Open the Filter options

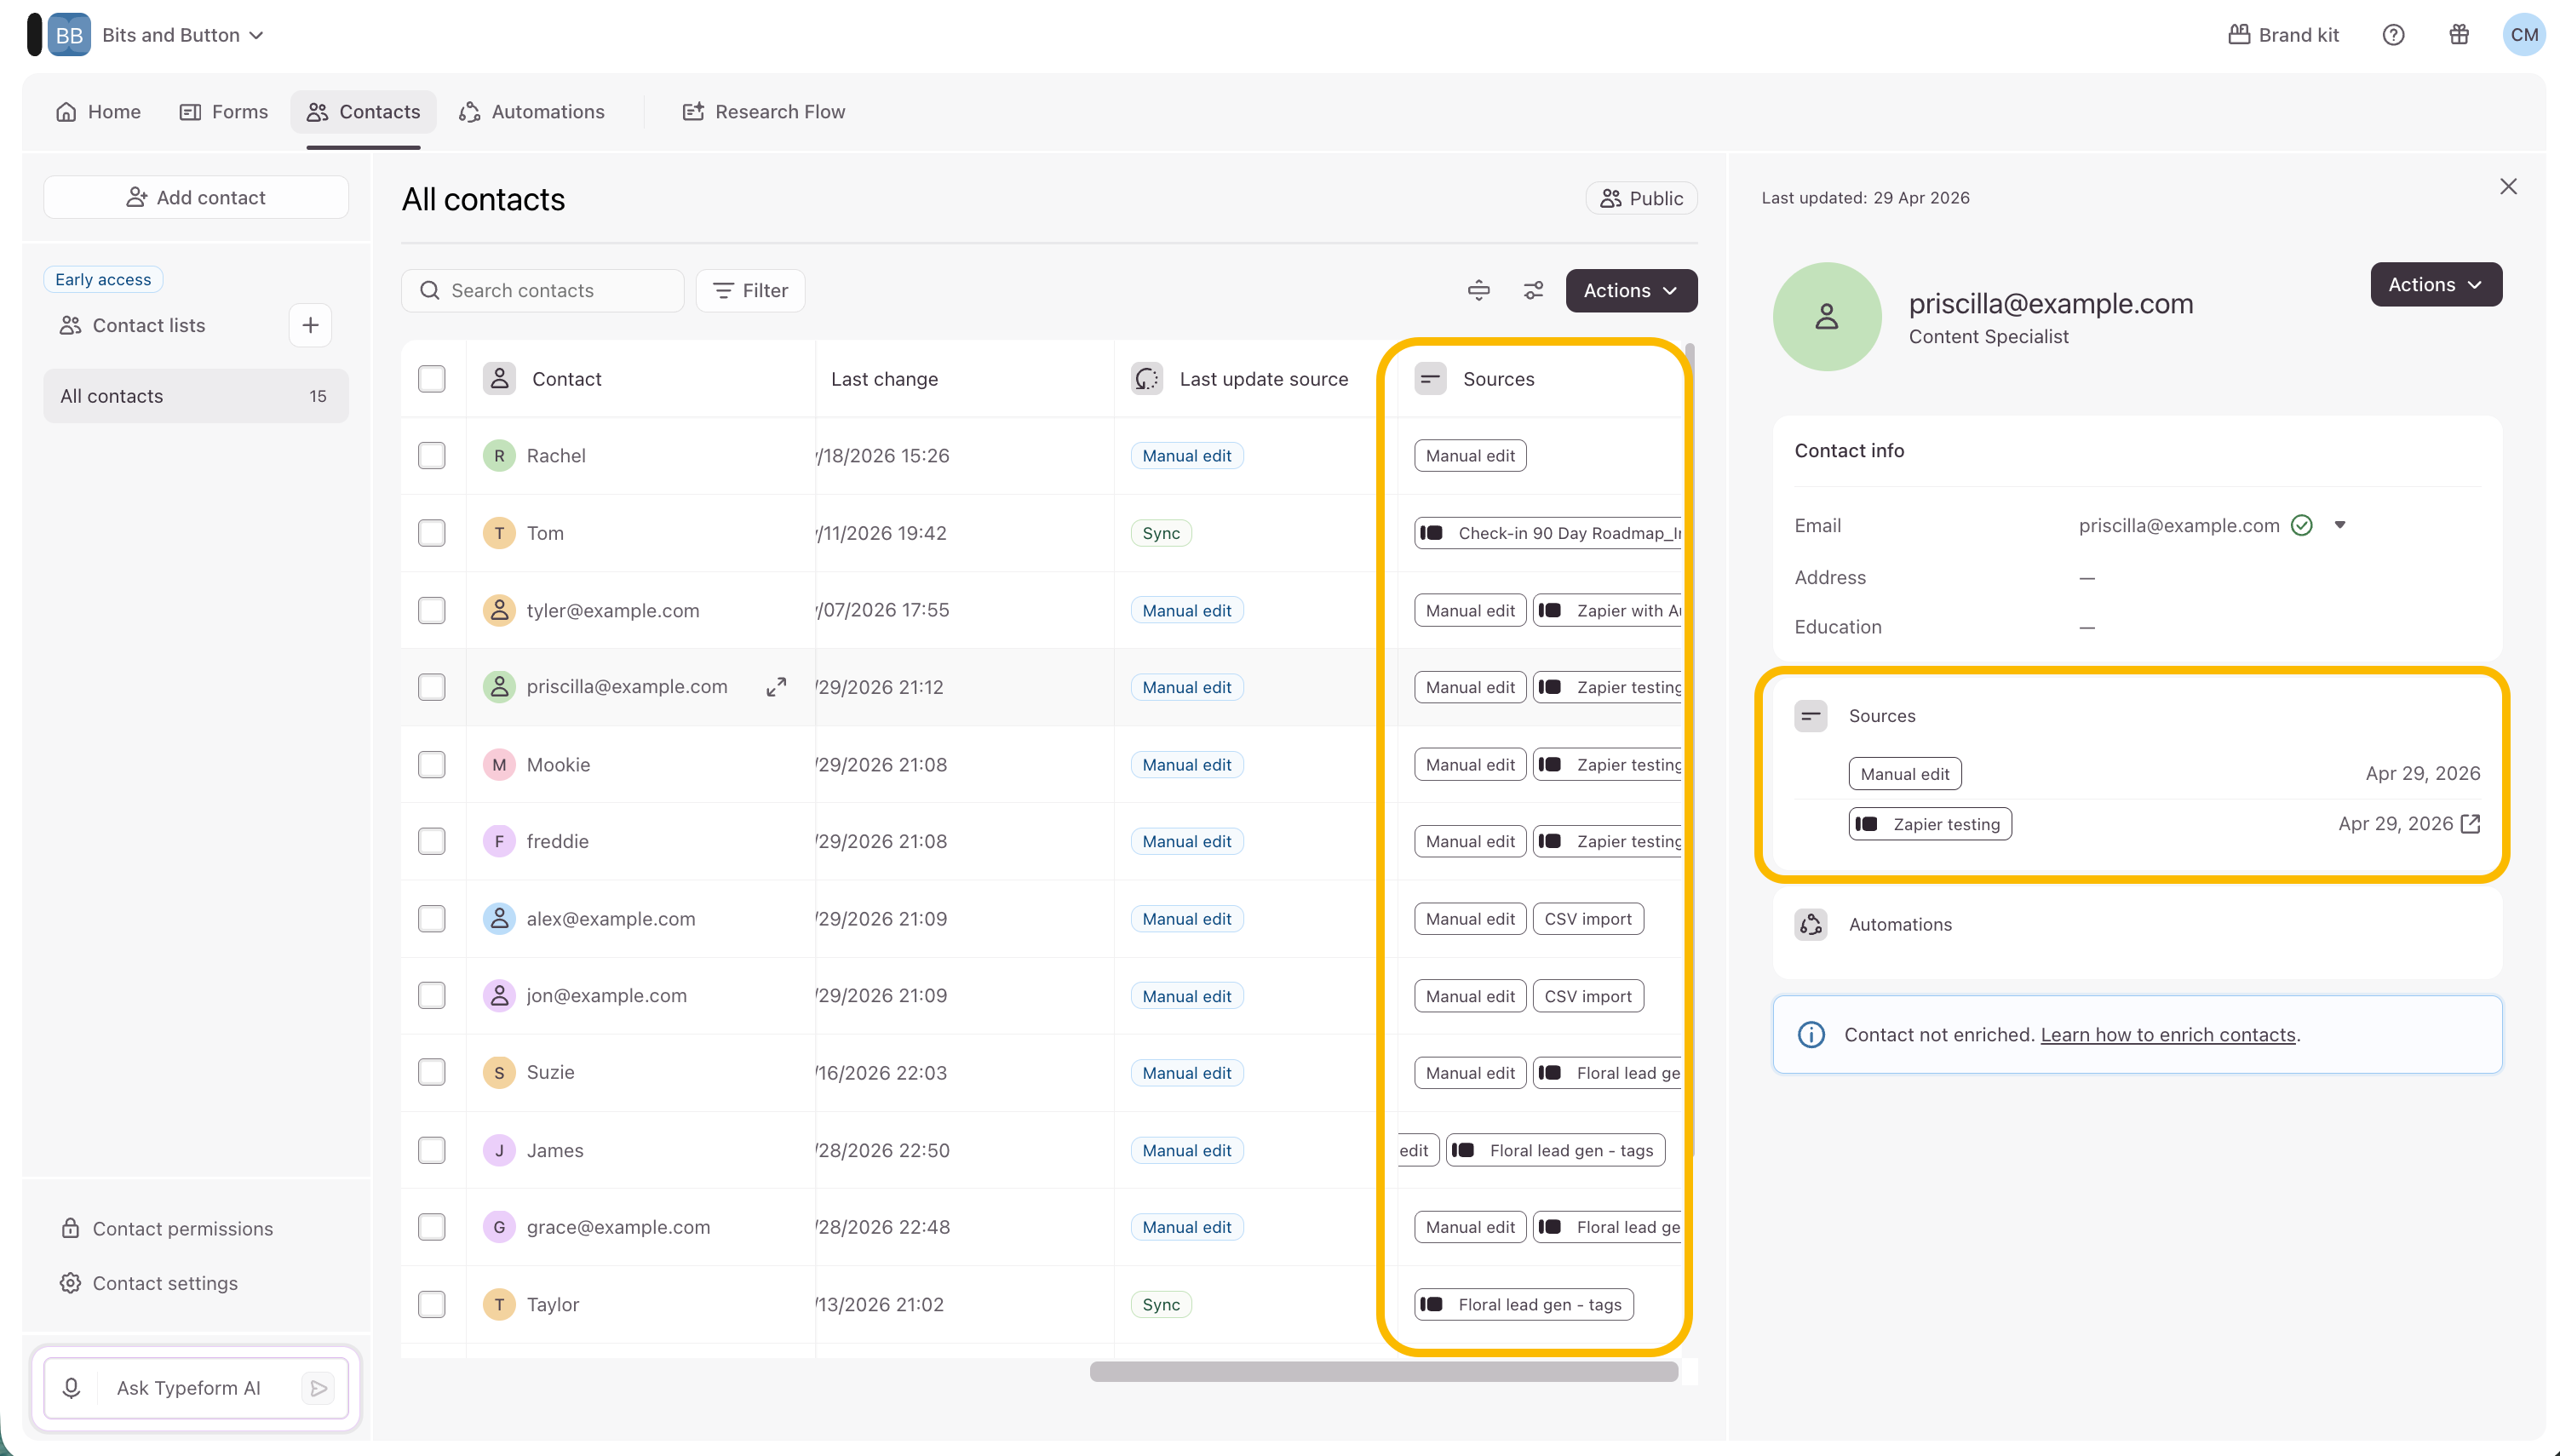750,291
